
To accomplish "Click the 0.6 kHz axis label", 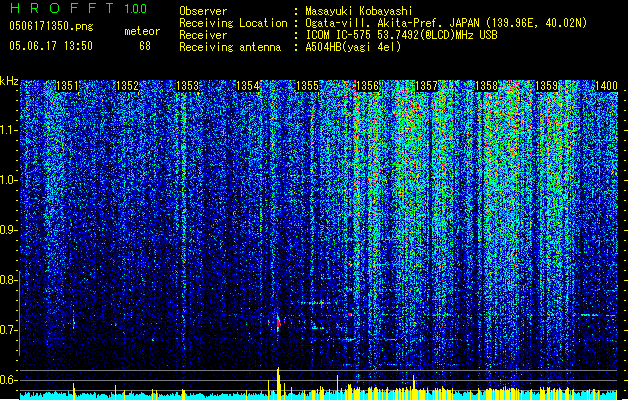I will pyautogui.click(x=8, y=380).
